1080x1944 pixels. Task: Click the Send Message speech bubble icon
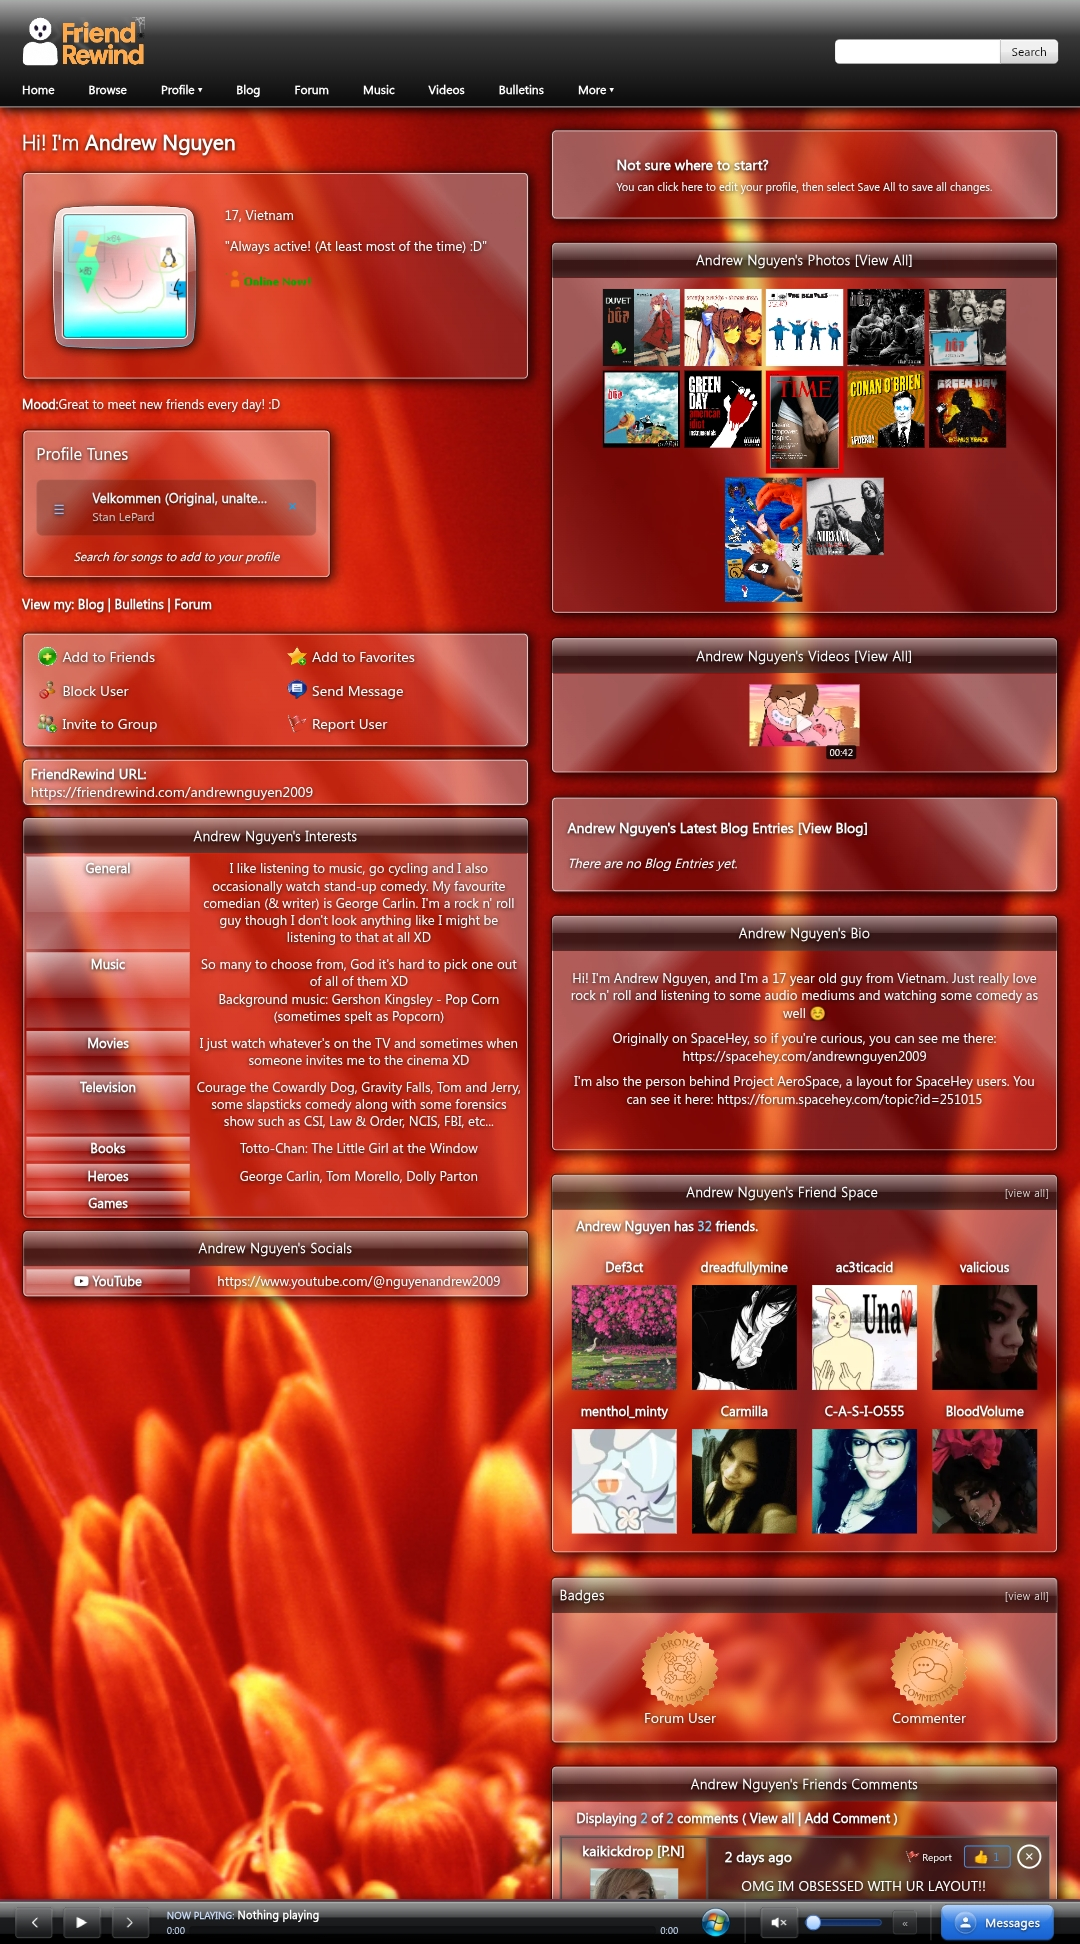coord(297,690)
